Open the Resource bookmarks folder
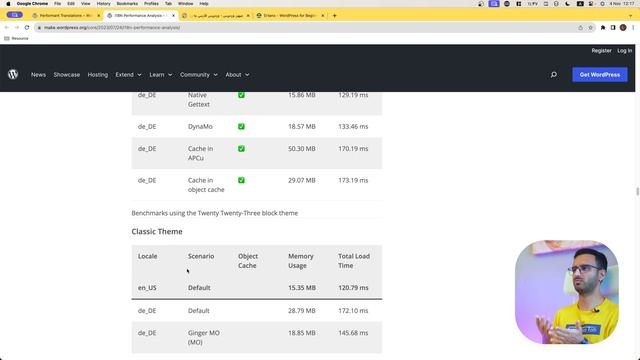Image resolution: width=640 pixels, height=360 pixels. click(16, 38)
